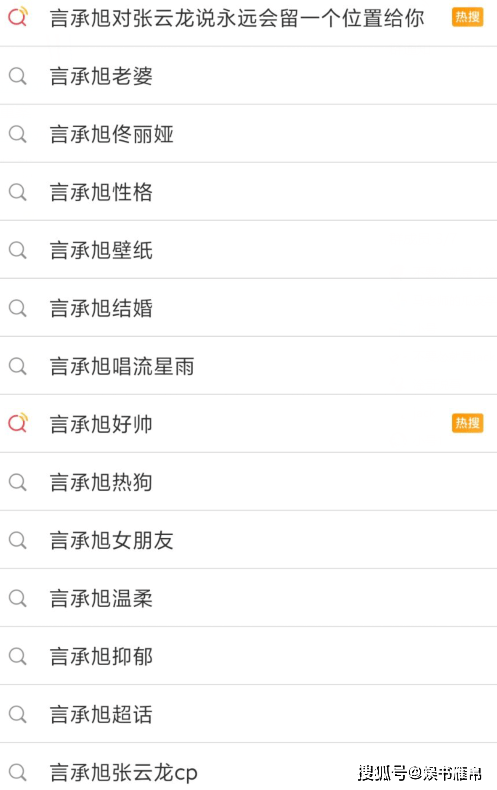The image size is (497, 790).
Task: Click the 热搜 badge on first suggestion
Action: click(467, 18)
